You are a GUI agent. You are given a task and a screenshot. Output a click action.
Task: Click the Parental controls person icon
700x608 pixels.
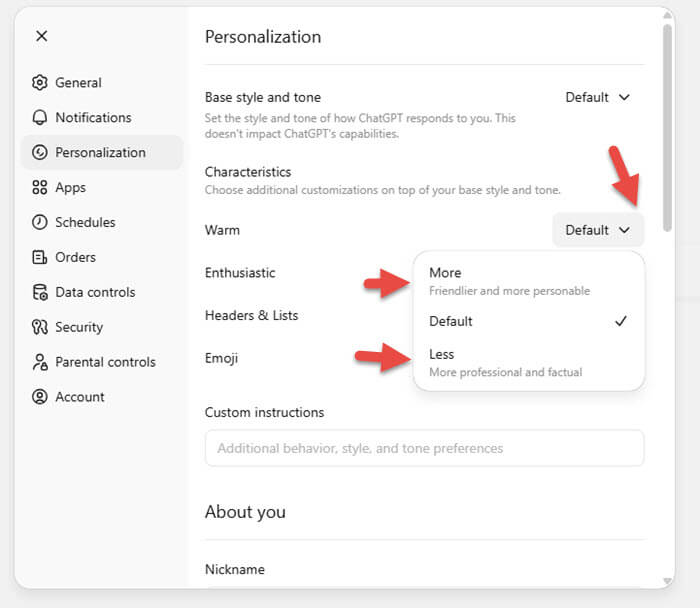tap(40, 362)
